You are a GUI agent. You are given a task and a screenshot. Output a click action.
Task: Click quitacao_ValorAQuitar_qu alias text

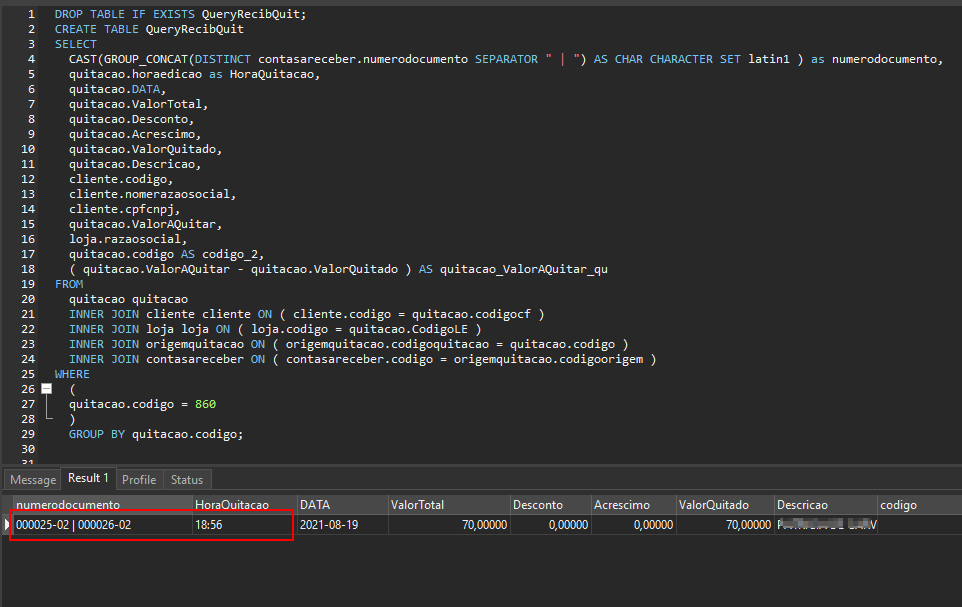[524, 269]
